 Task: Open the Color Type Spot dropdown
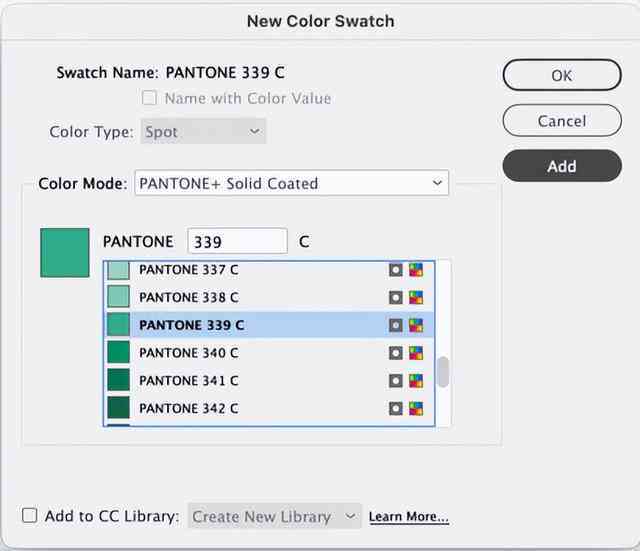coord(203,131)
